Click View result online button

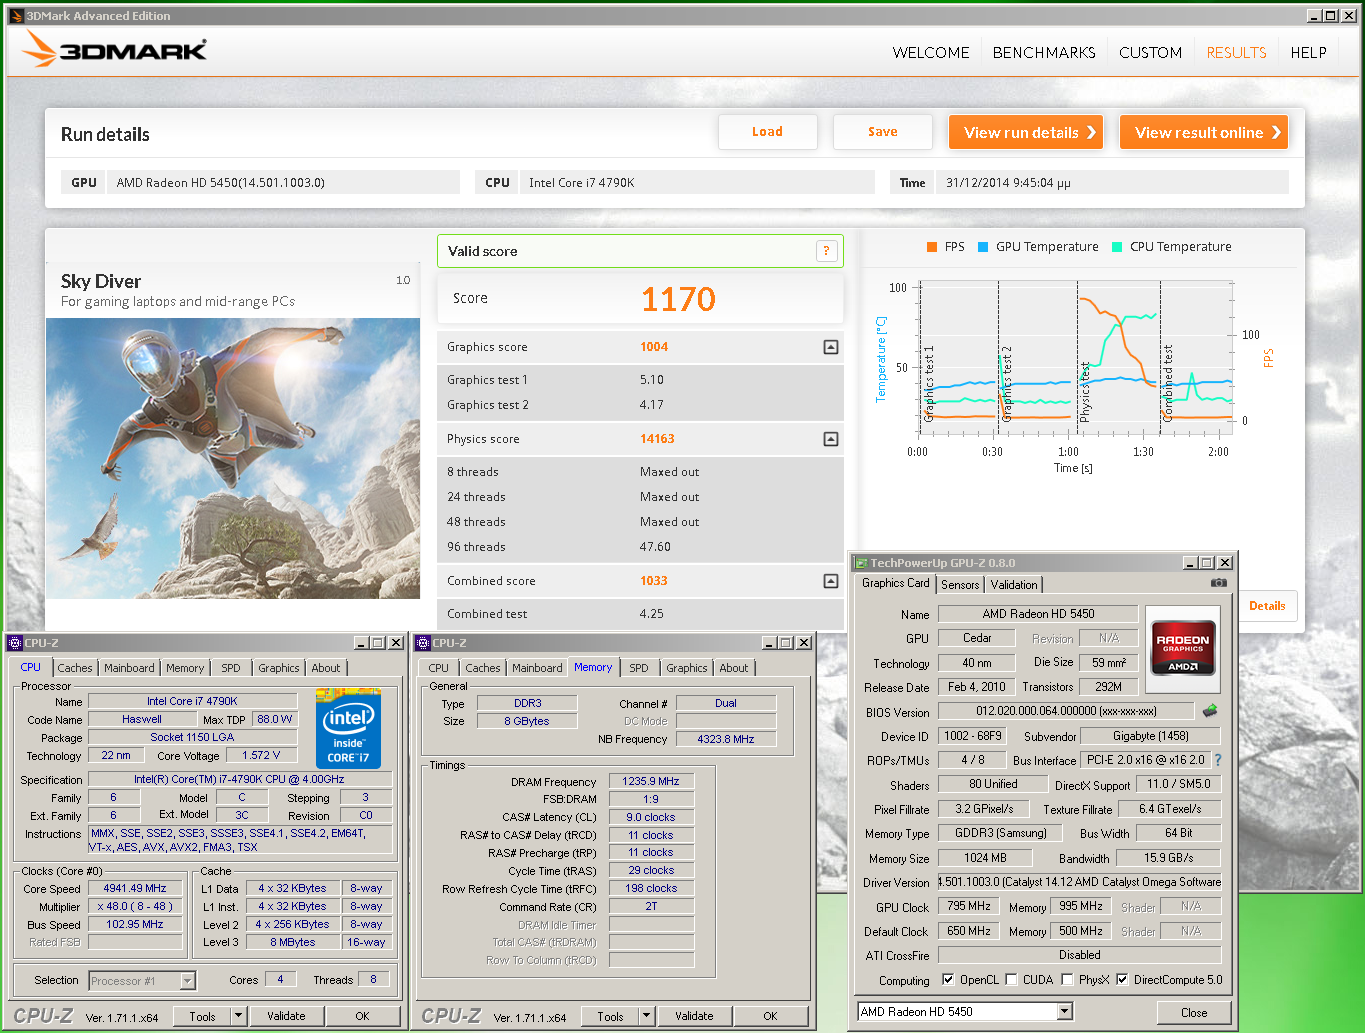tap(1204, 132)
